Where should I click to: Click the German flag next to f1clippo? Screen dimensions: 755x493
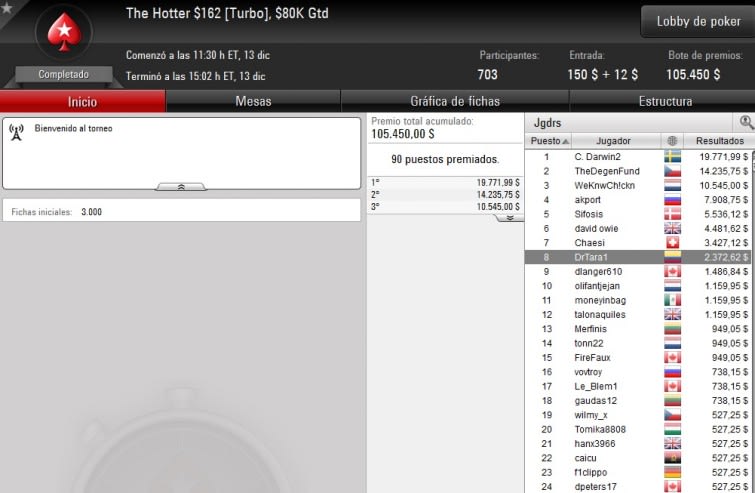(672, 472)
